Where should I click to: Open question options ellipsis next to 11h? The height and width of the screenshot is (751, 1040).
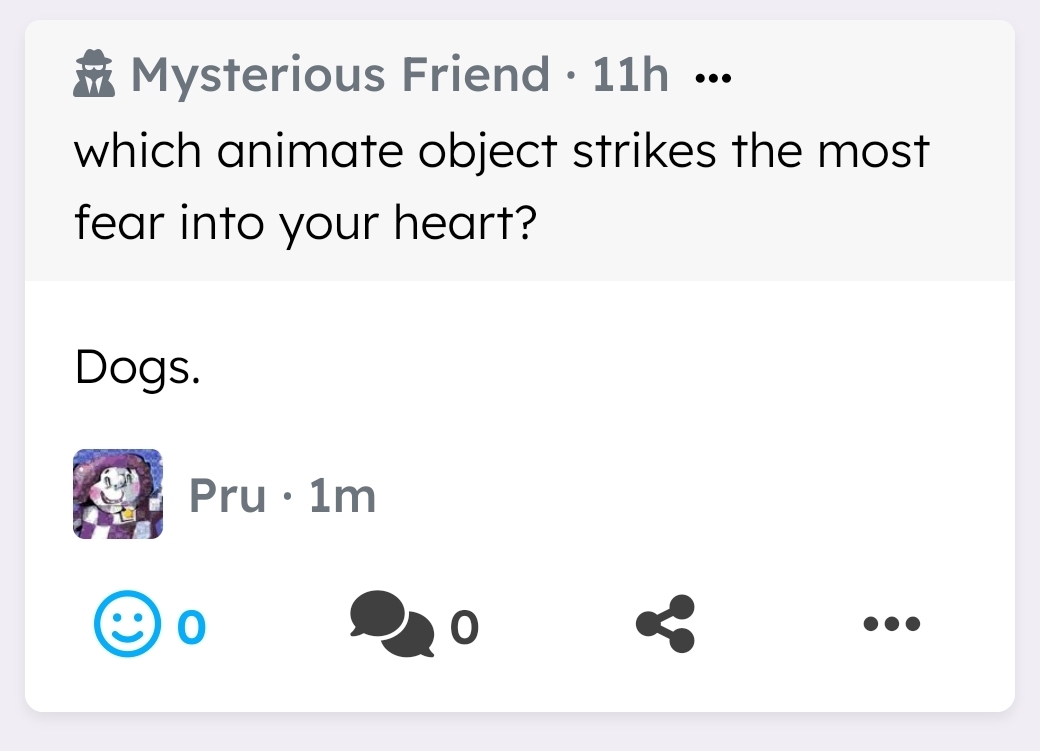coord(713,77)
